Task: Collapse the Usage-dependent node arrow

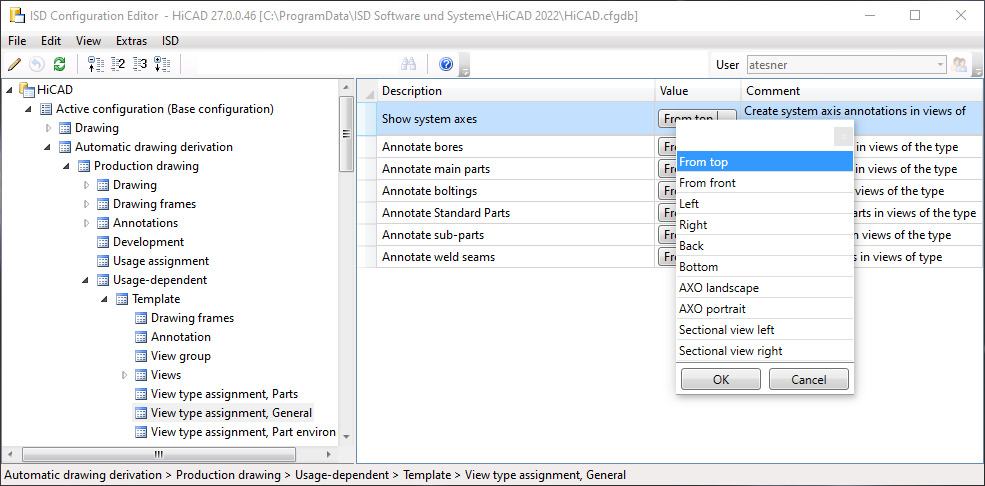Action: [85, 280]
